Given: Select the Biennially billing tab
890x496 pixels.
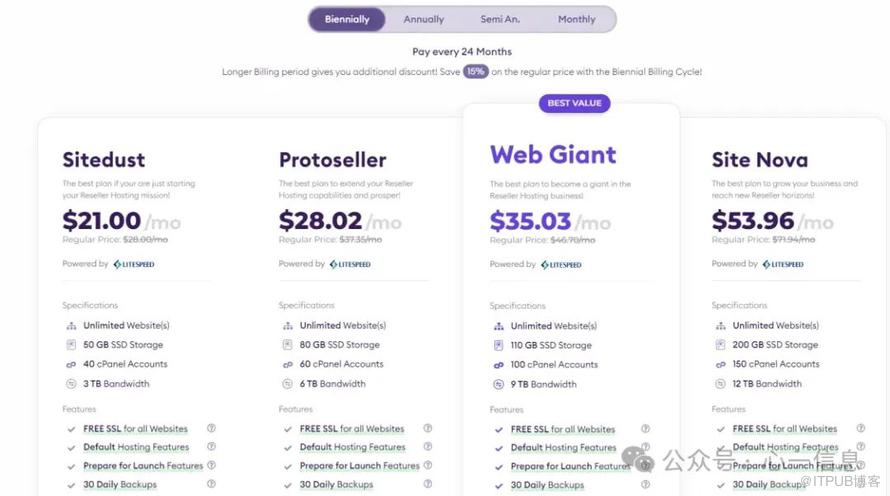Looking at the screenshot, I should [347, 19].
